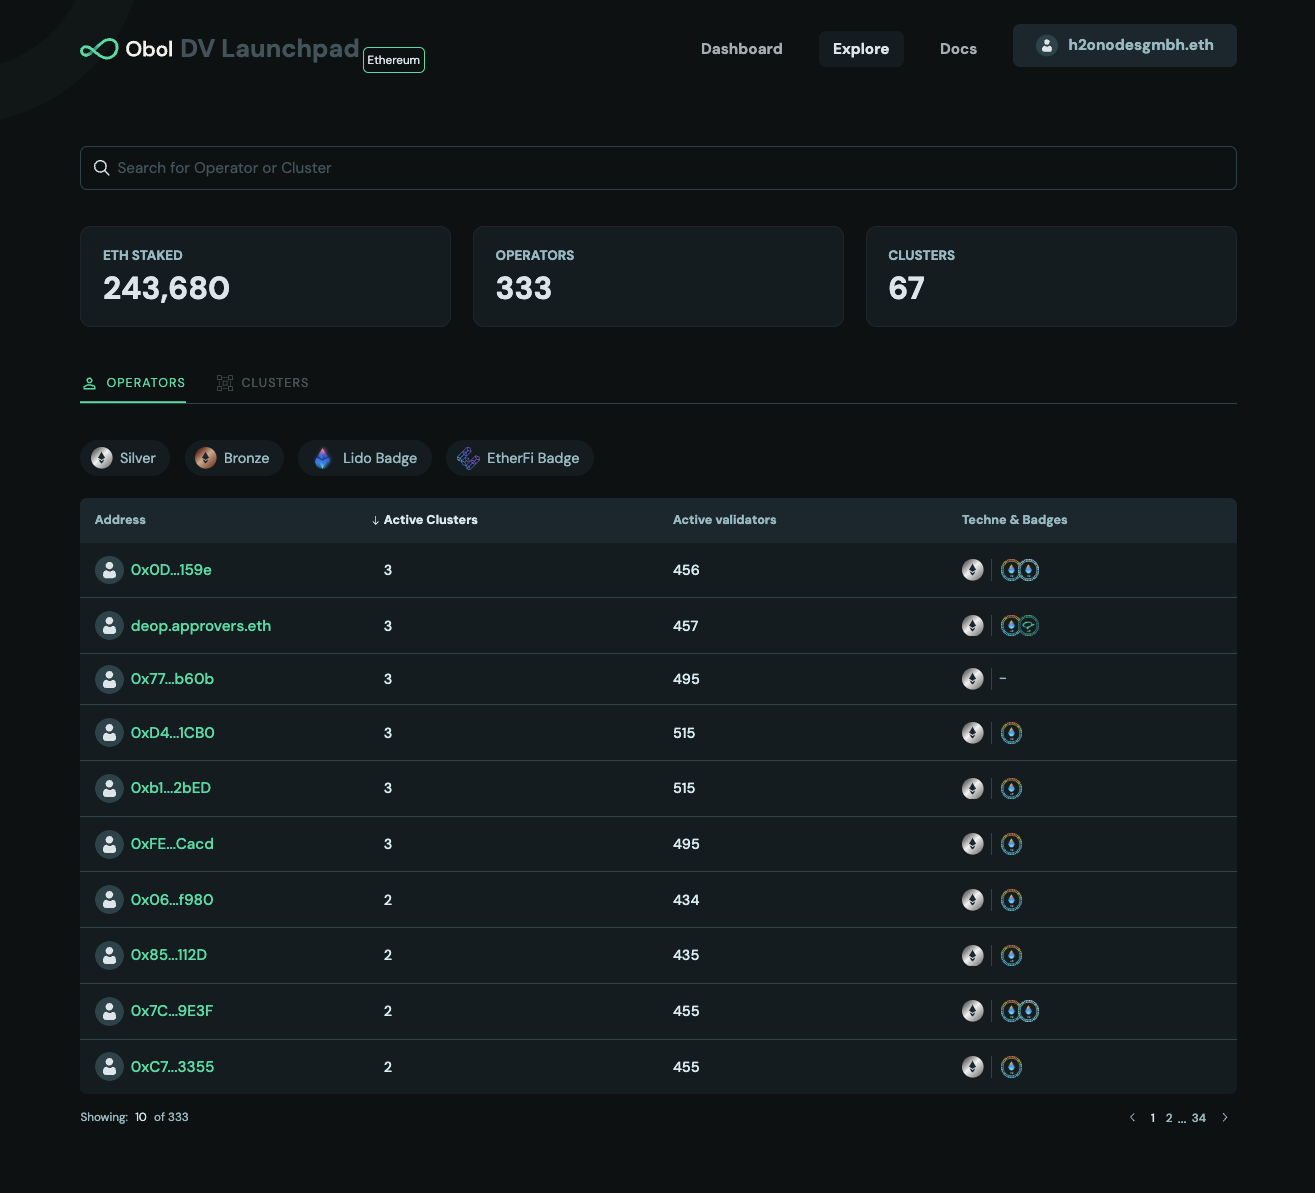Click the Operators 333 stat card
This screenshot has width=1315, height=1193.
pyautogui.click(x=658, y=276)
